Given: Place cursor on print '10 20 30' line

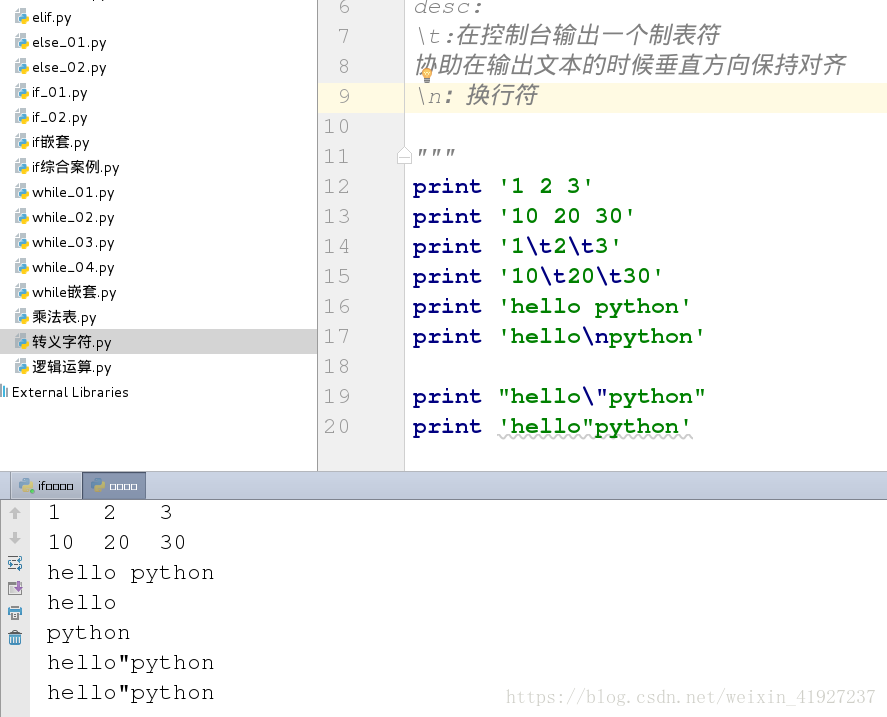Looking at the screenshot, I should coord(523,216).
